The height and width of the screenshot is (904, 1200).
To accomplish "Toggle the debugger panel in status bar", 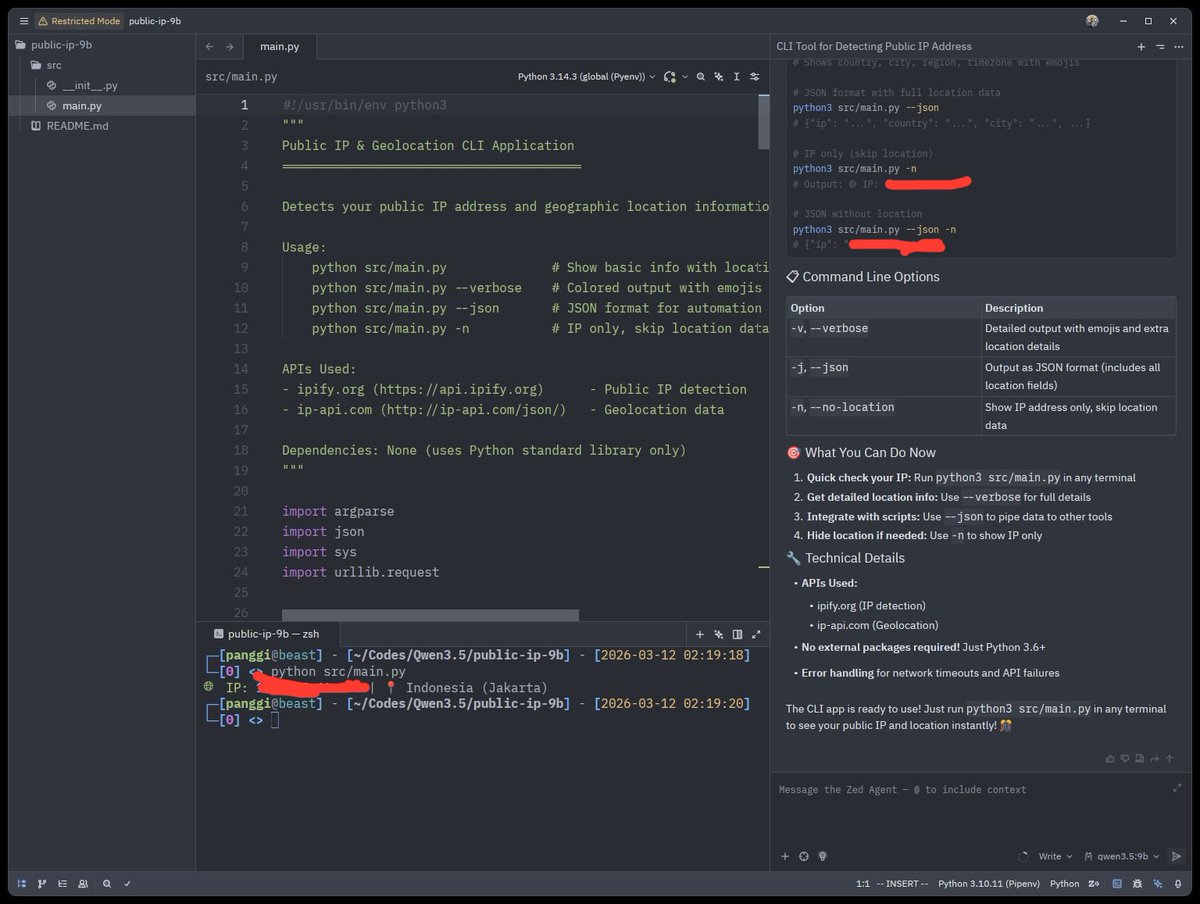I will point(1138,884).
